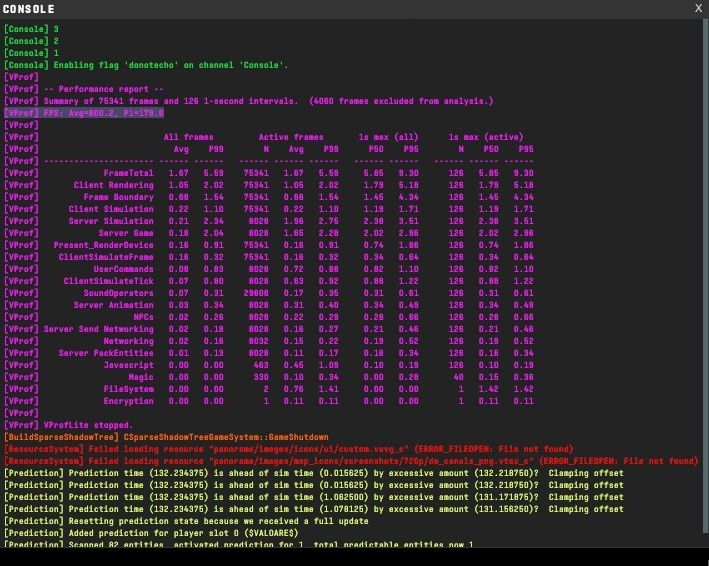Select the 'UserCommands' row label
Viewport: 709px width, 566px height.
pos(123,269)
